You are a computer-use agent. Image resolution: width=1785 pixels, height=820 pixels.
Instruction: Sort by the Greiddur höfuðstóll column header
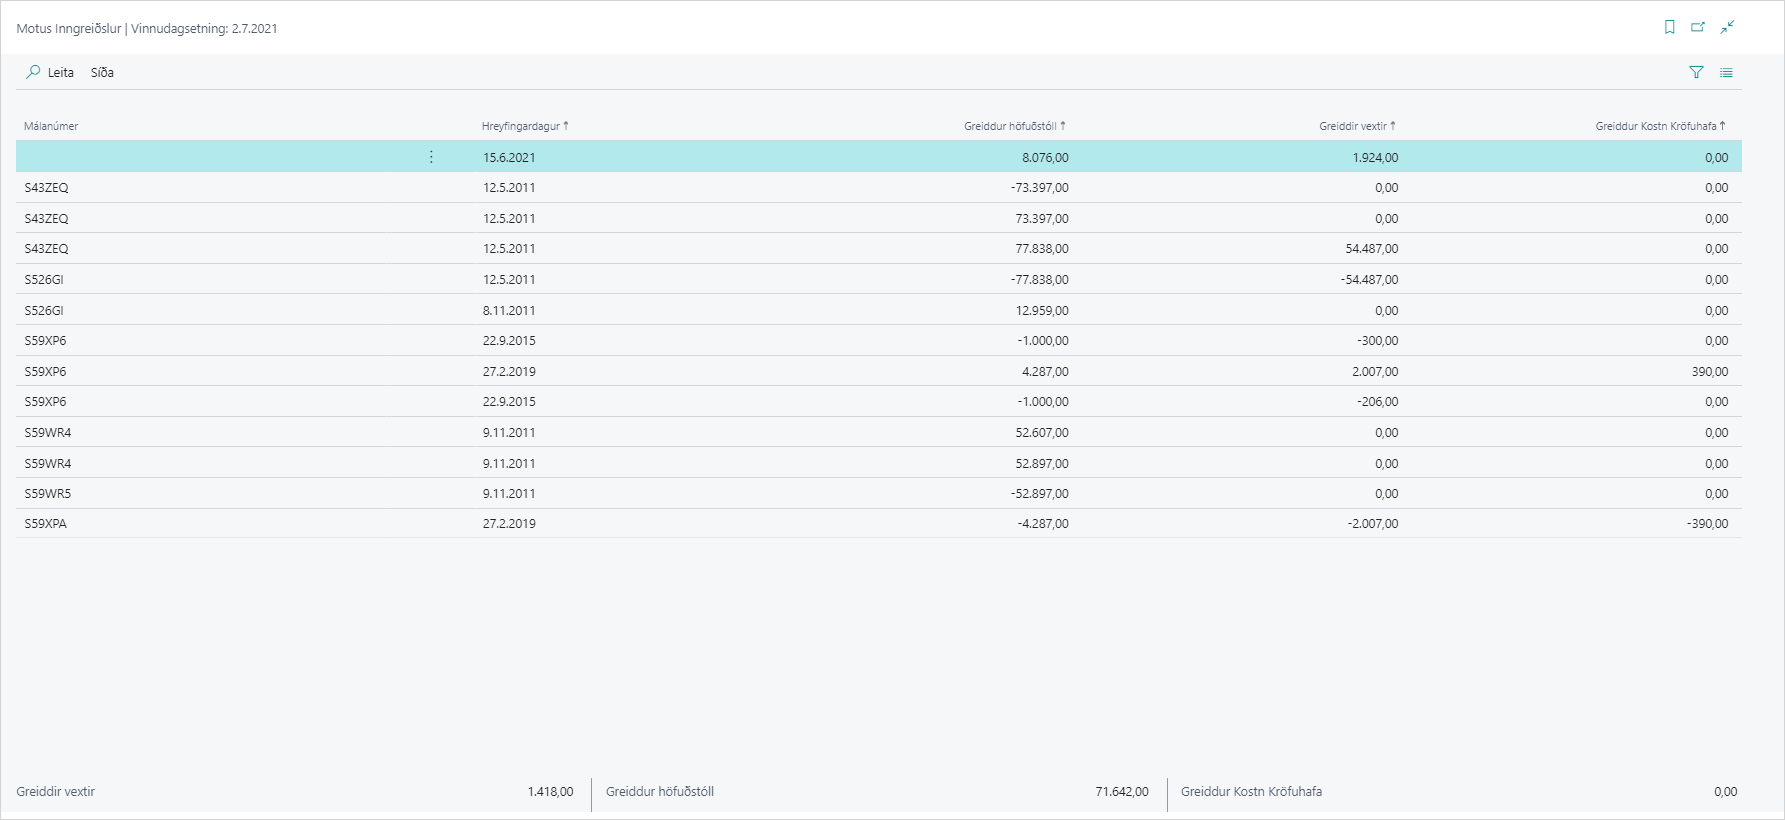(1010, 126)
